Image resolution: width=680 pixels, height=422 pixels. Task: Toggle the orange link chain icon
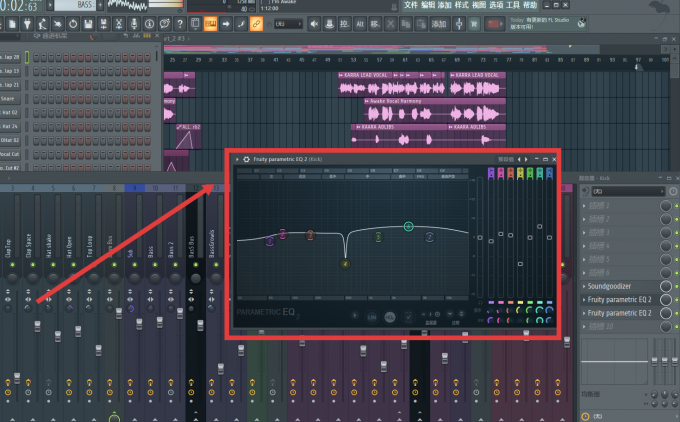pos(256,24)
